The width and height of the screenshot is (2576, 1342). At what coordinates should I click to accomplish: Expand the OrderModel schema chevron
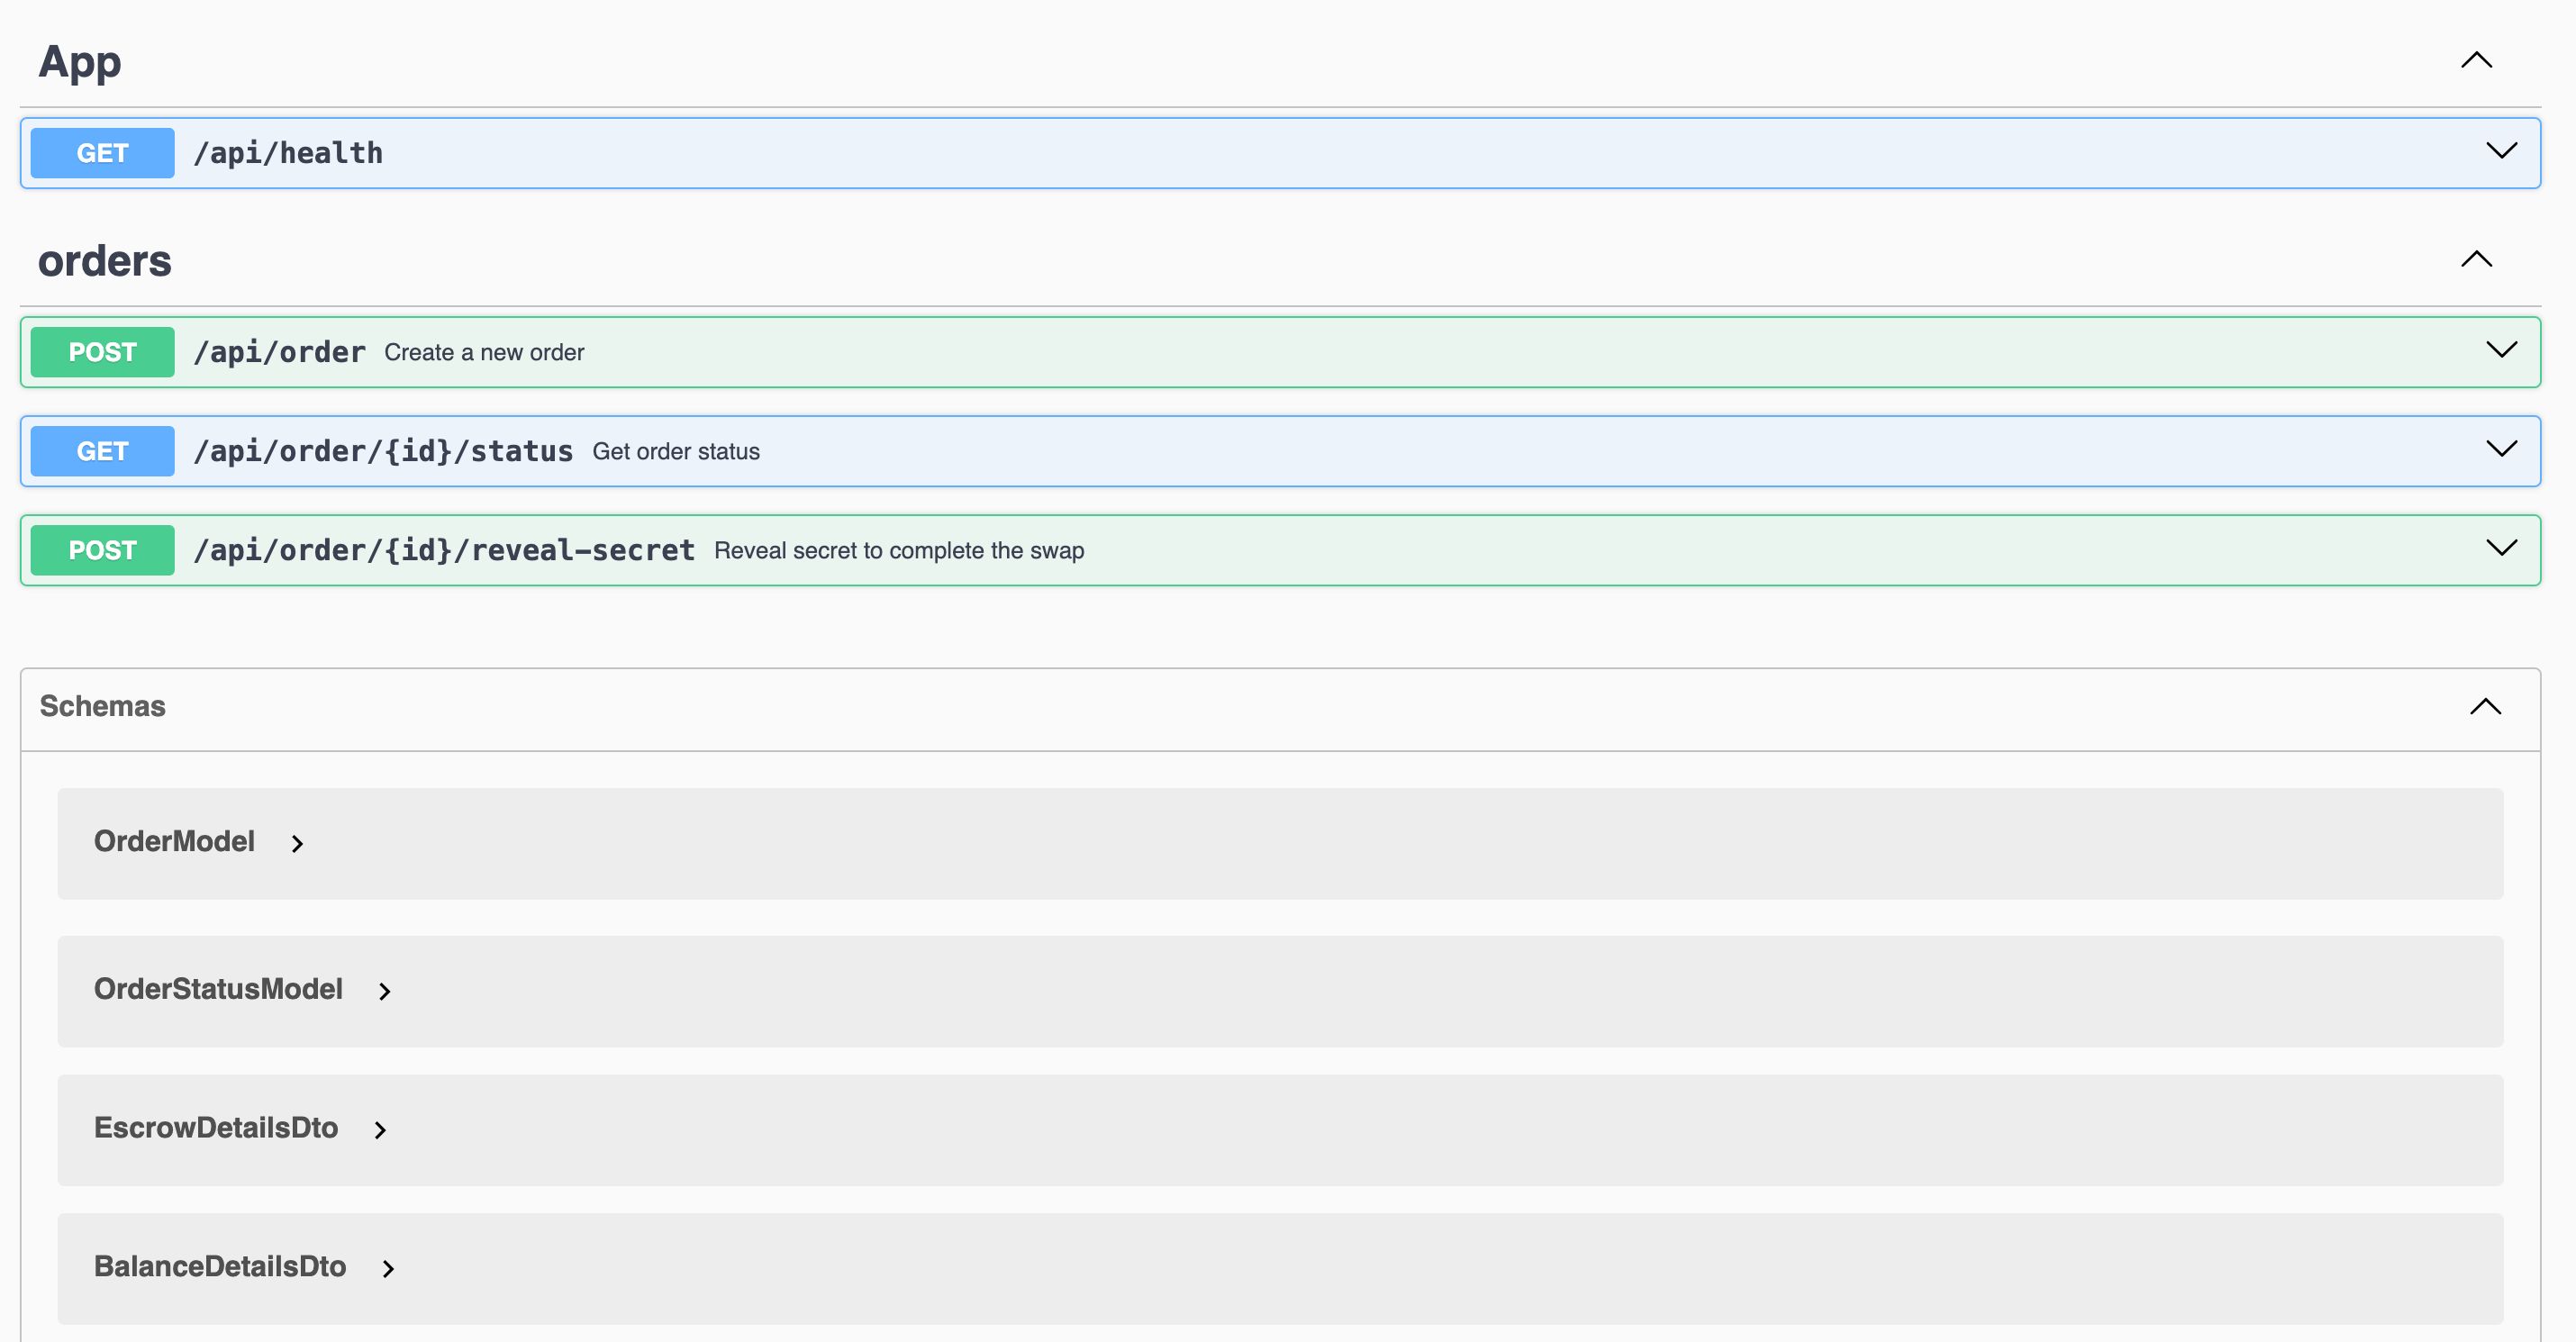(297, 844)
